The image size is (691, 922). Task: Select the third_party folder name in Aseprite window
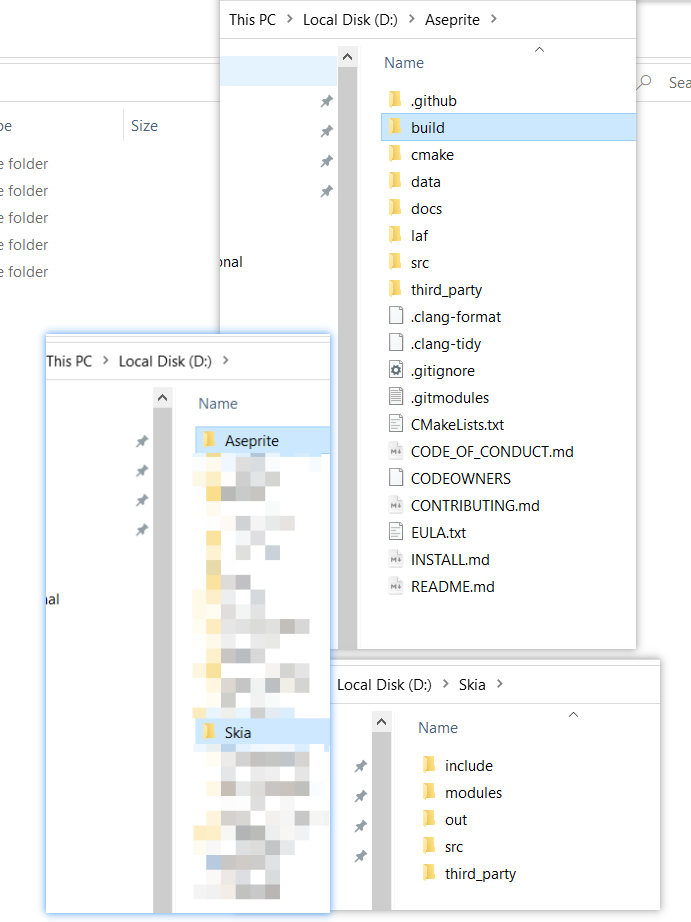pyautogui.click(x=446, y=290)
